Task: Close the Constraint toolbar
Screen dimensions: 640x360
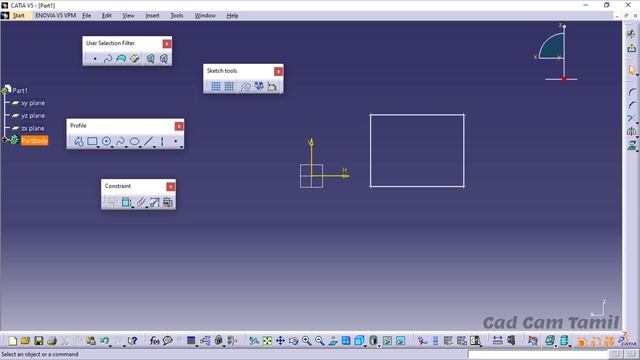Action: pos(171,187)
